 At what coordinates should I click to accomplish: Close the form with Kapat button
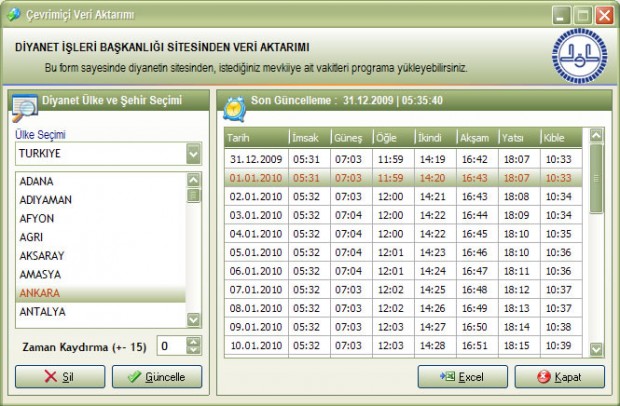point(560,377)
